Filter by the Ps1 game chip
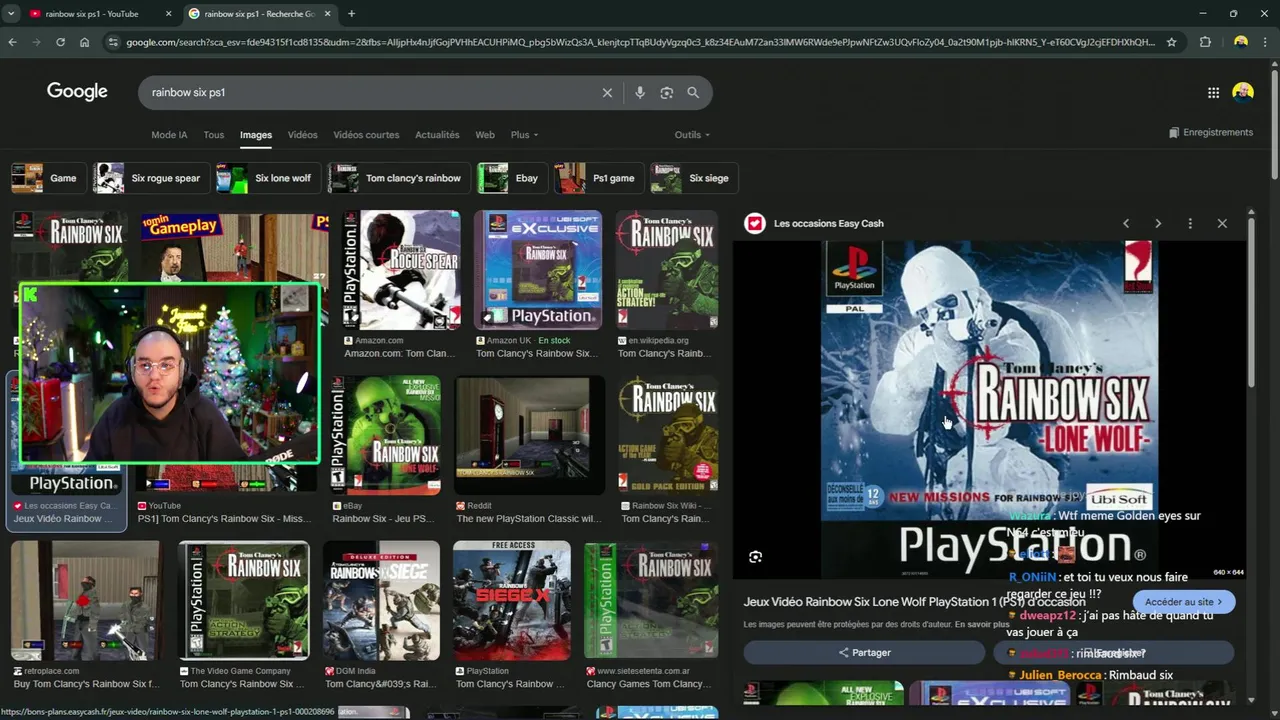1280x720 pixels. (599, 178)
